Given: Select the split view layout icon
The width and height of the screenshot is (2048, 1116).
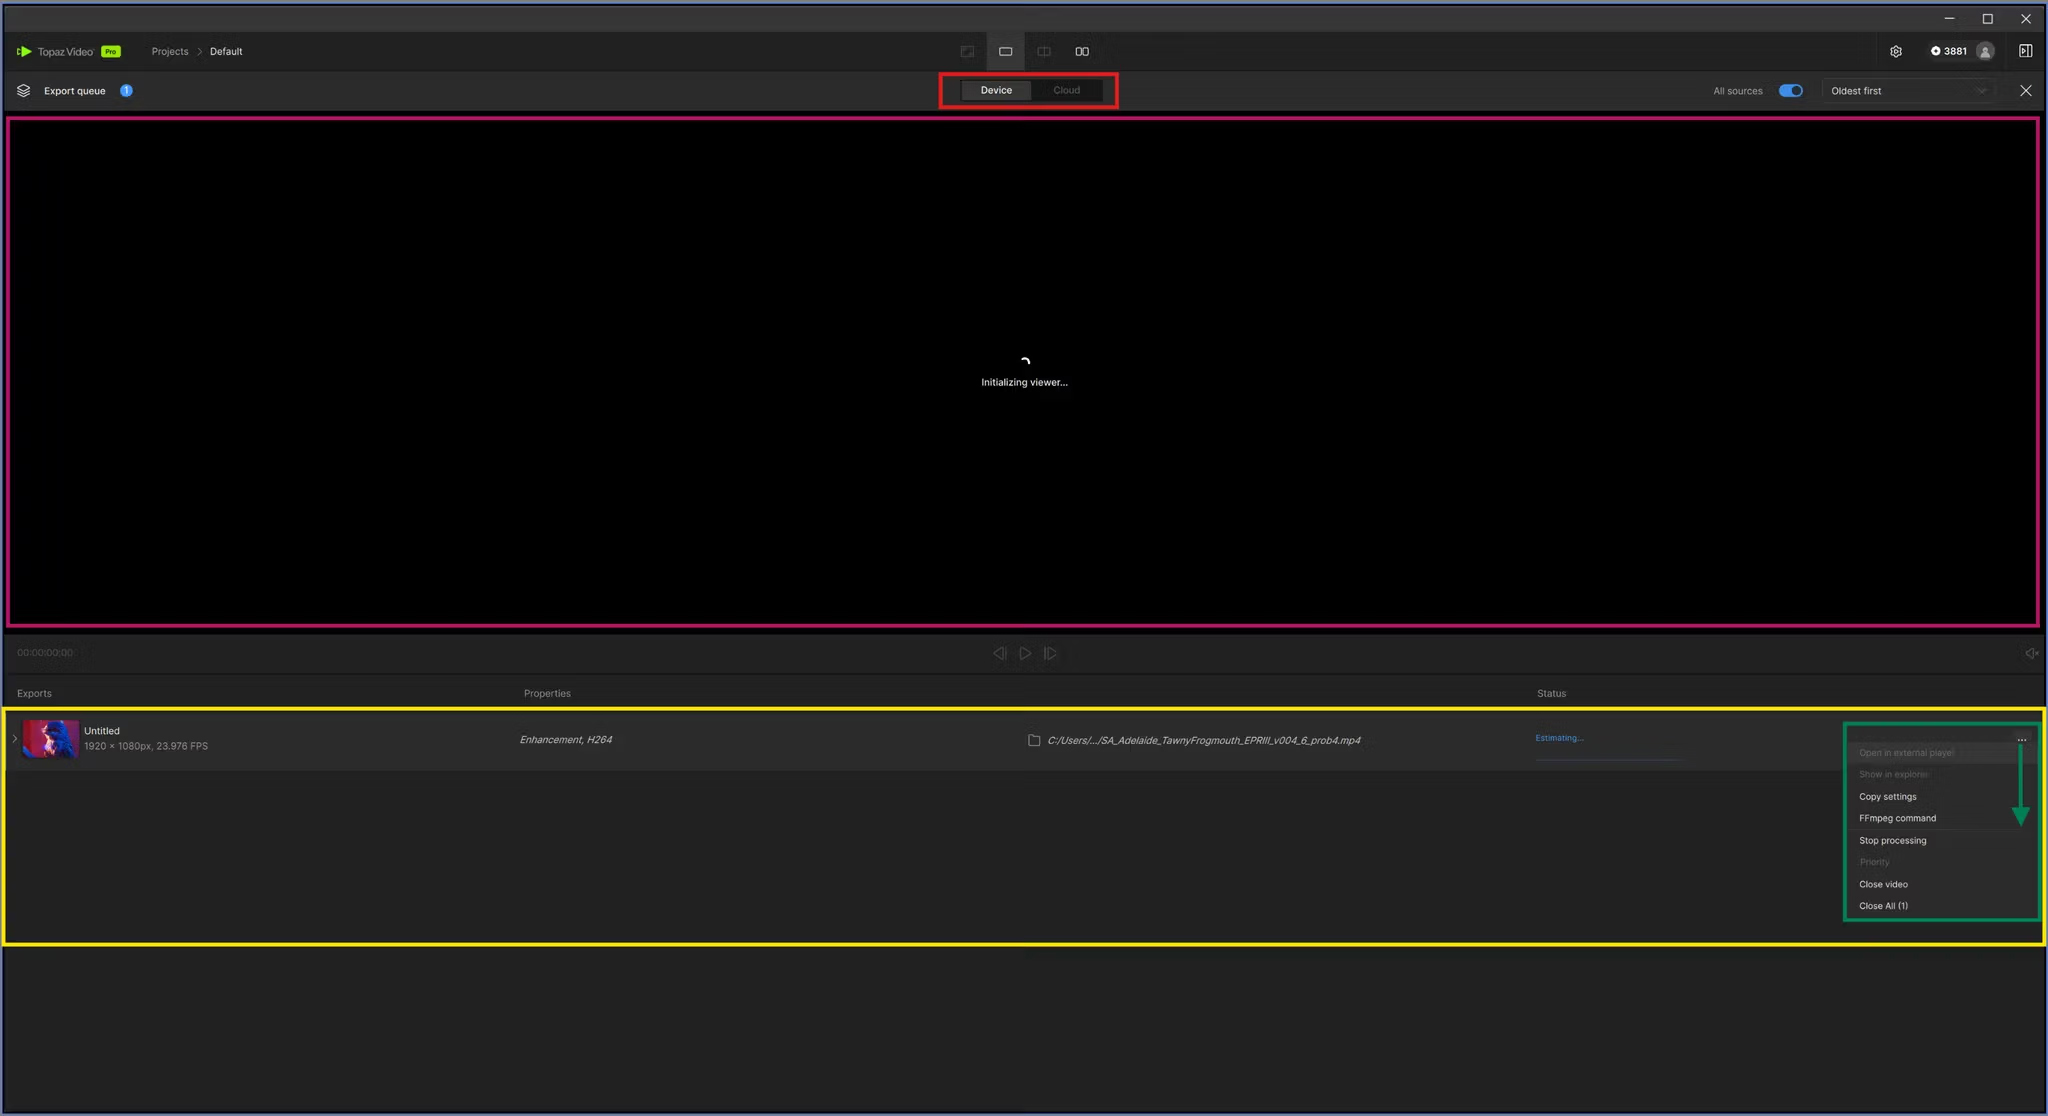Looking at the screenshot, I should point(1043,51).
